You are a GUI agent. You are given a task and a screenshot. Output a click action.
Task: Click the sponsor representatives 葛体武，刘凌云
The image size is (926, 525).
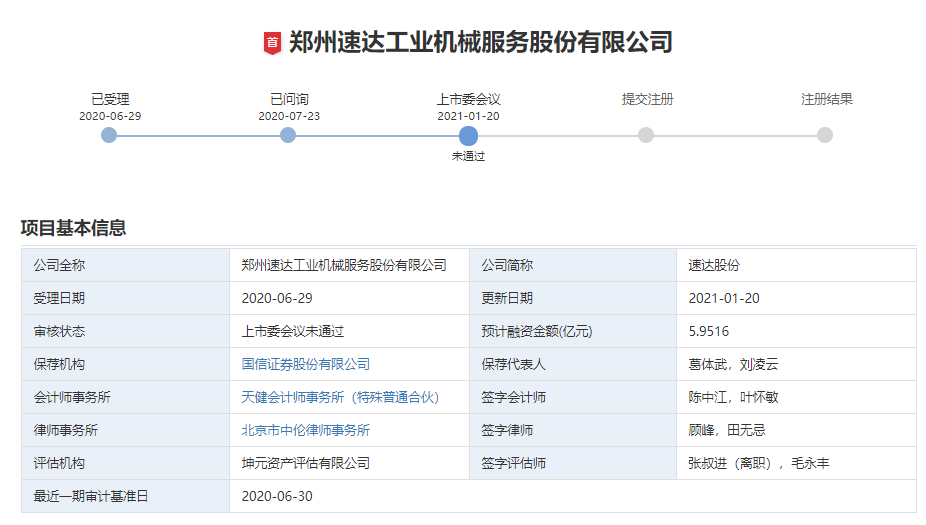pos(733,364)
